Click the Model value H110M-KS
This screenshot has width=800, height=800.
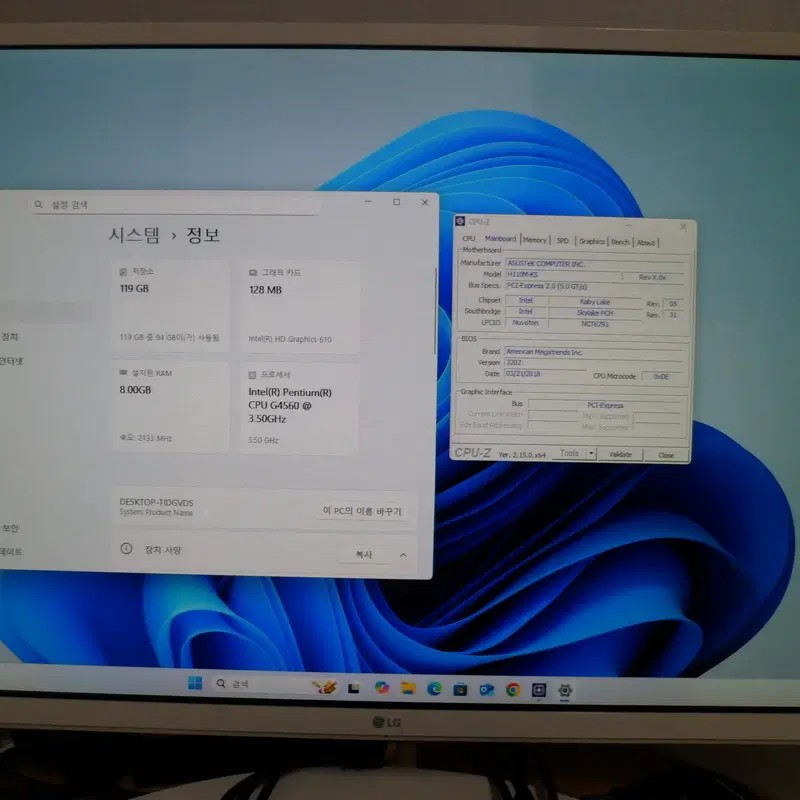563,274
